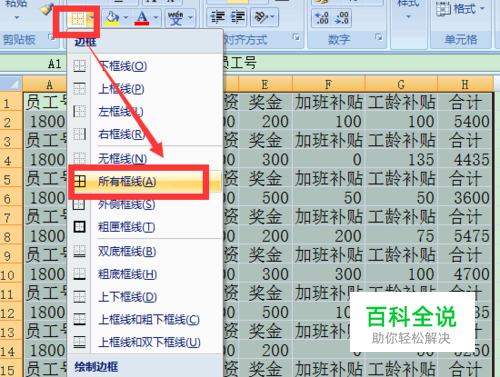This screenshot has height=377, width=500.
Task: Click cell H10 containing 4700
Action: [x=465, y=274]
